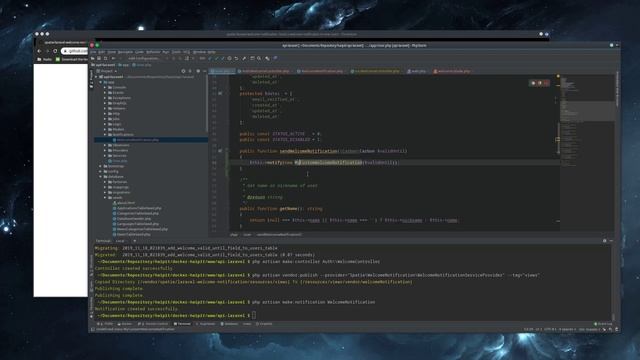Click the Locate file target icon in Project panel
Image resolution: width=640 pixels, height=360 pixels.
(183, 71)
